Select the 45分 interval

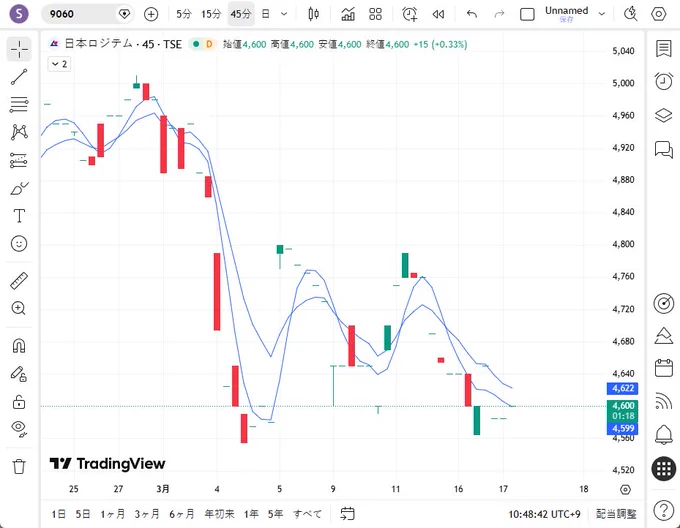point(241,14)
